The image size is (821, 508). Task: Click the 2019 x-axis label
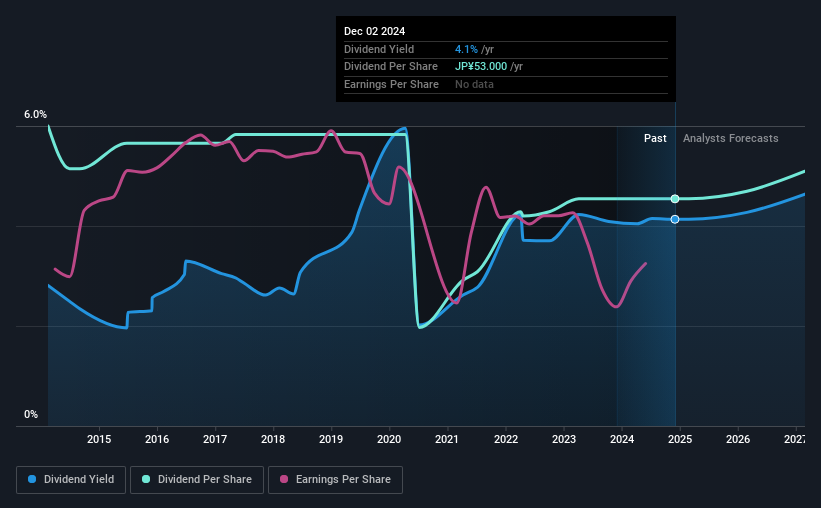(x=331, y=439)
